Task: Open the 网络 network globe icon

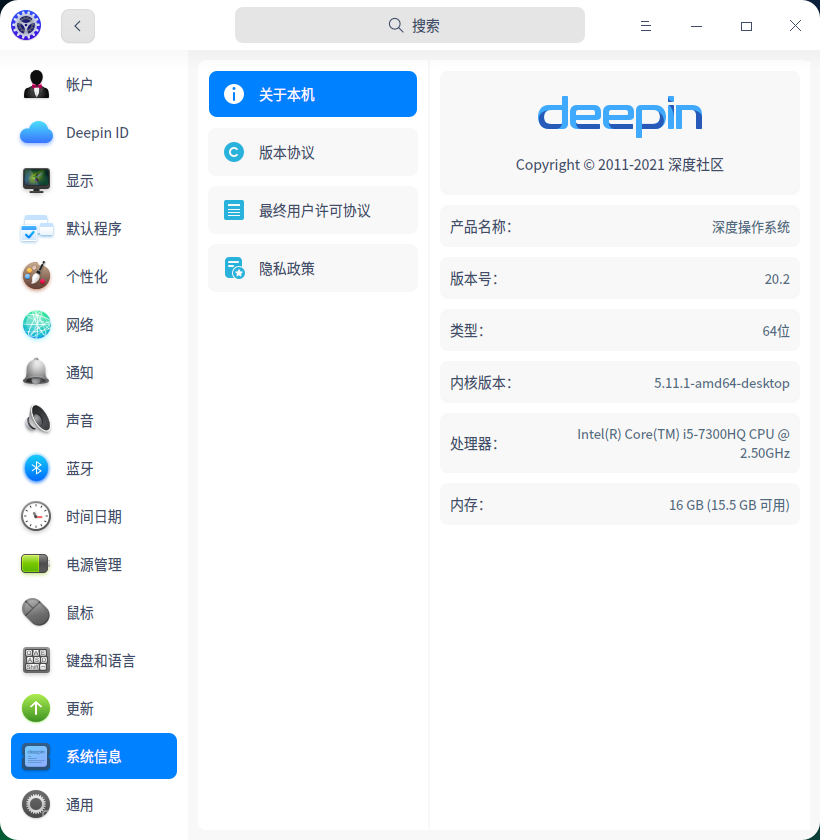Action: point(36,325)
